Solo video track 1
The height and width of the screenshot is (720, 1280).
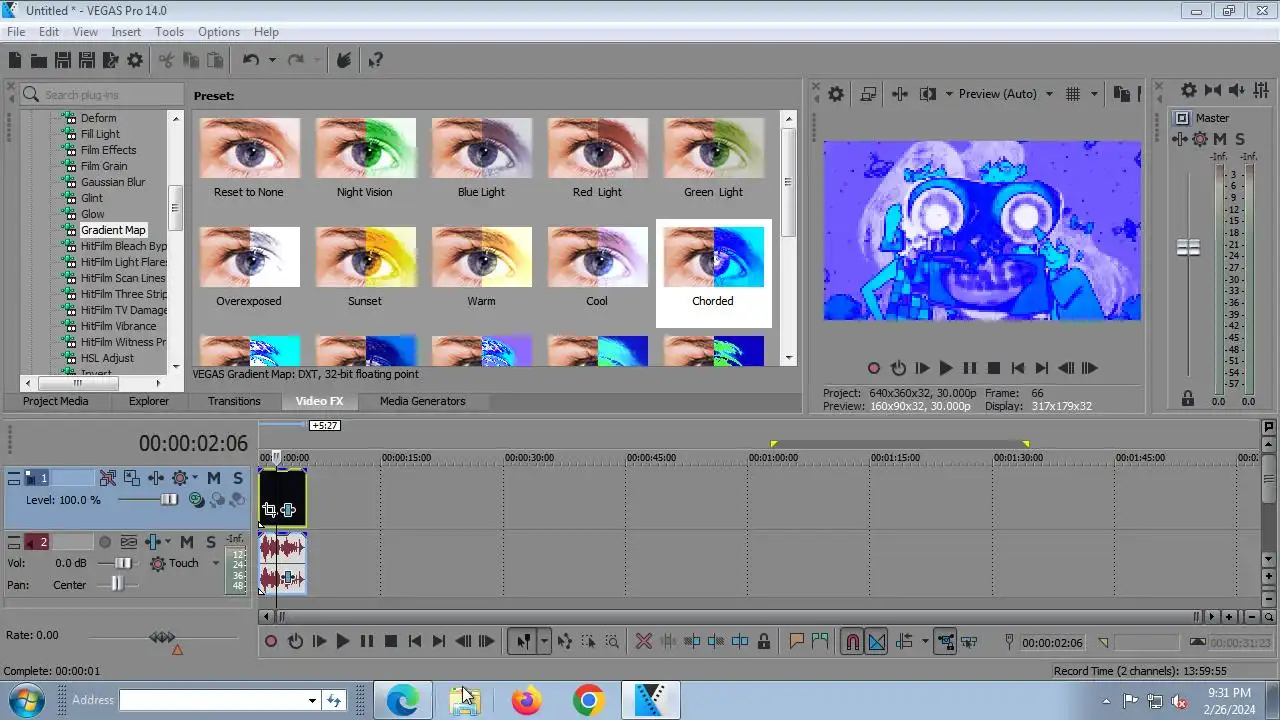click(x=237, y=478)
